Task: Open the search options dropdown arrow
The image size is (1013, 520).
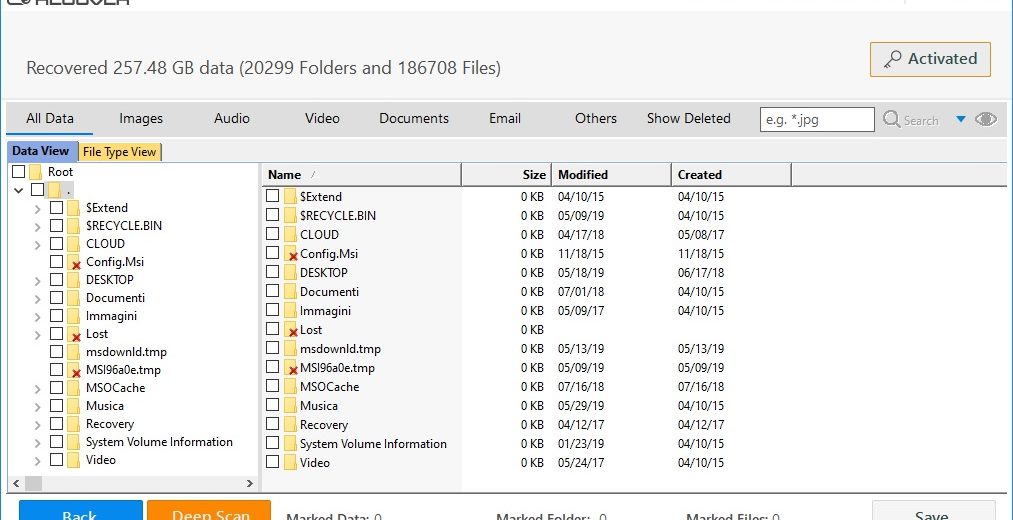Action: click(961, 119)
